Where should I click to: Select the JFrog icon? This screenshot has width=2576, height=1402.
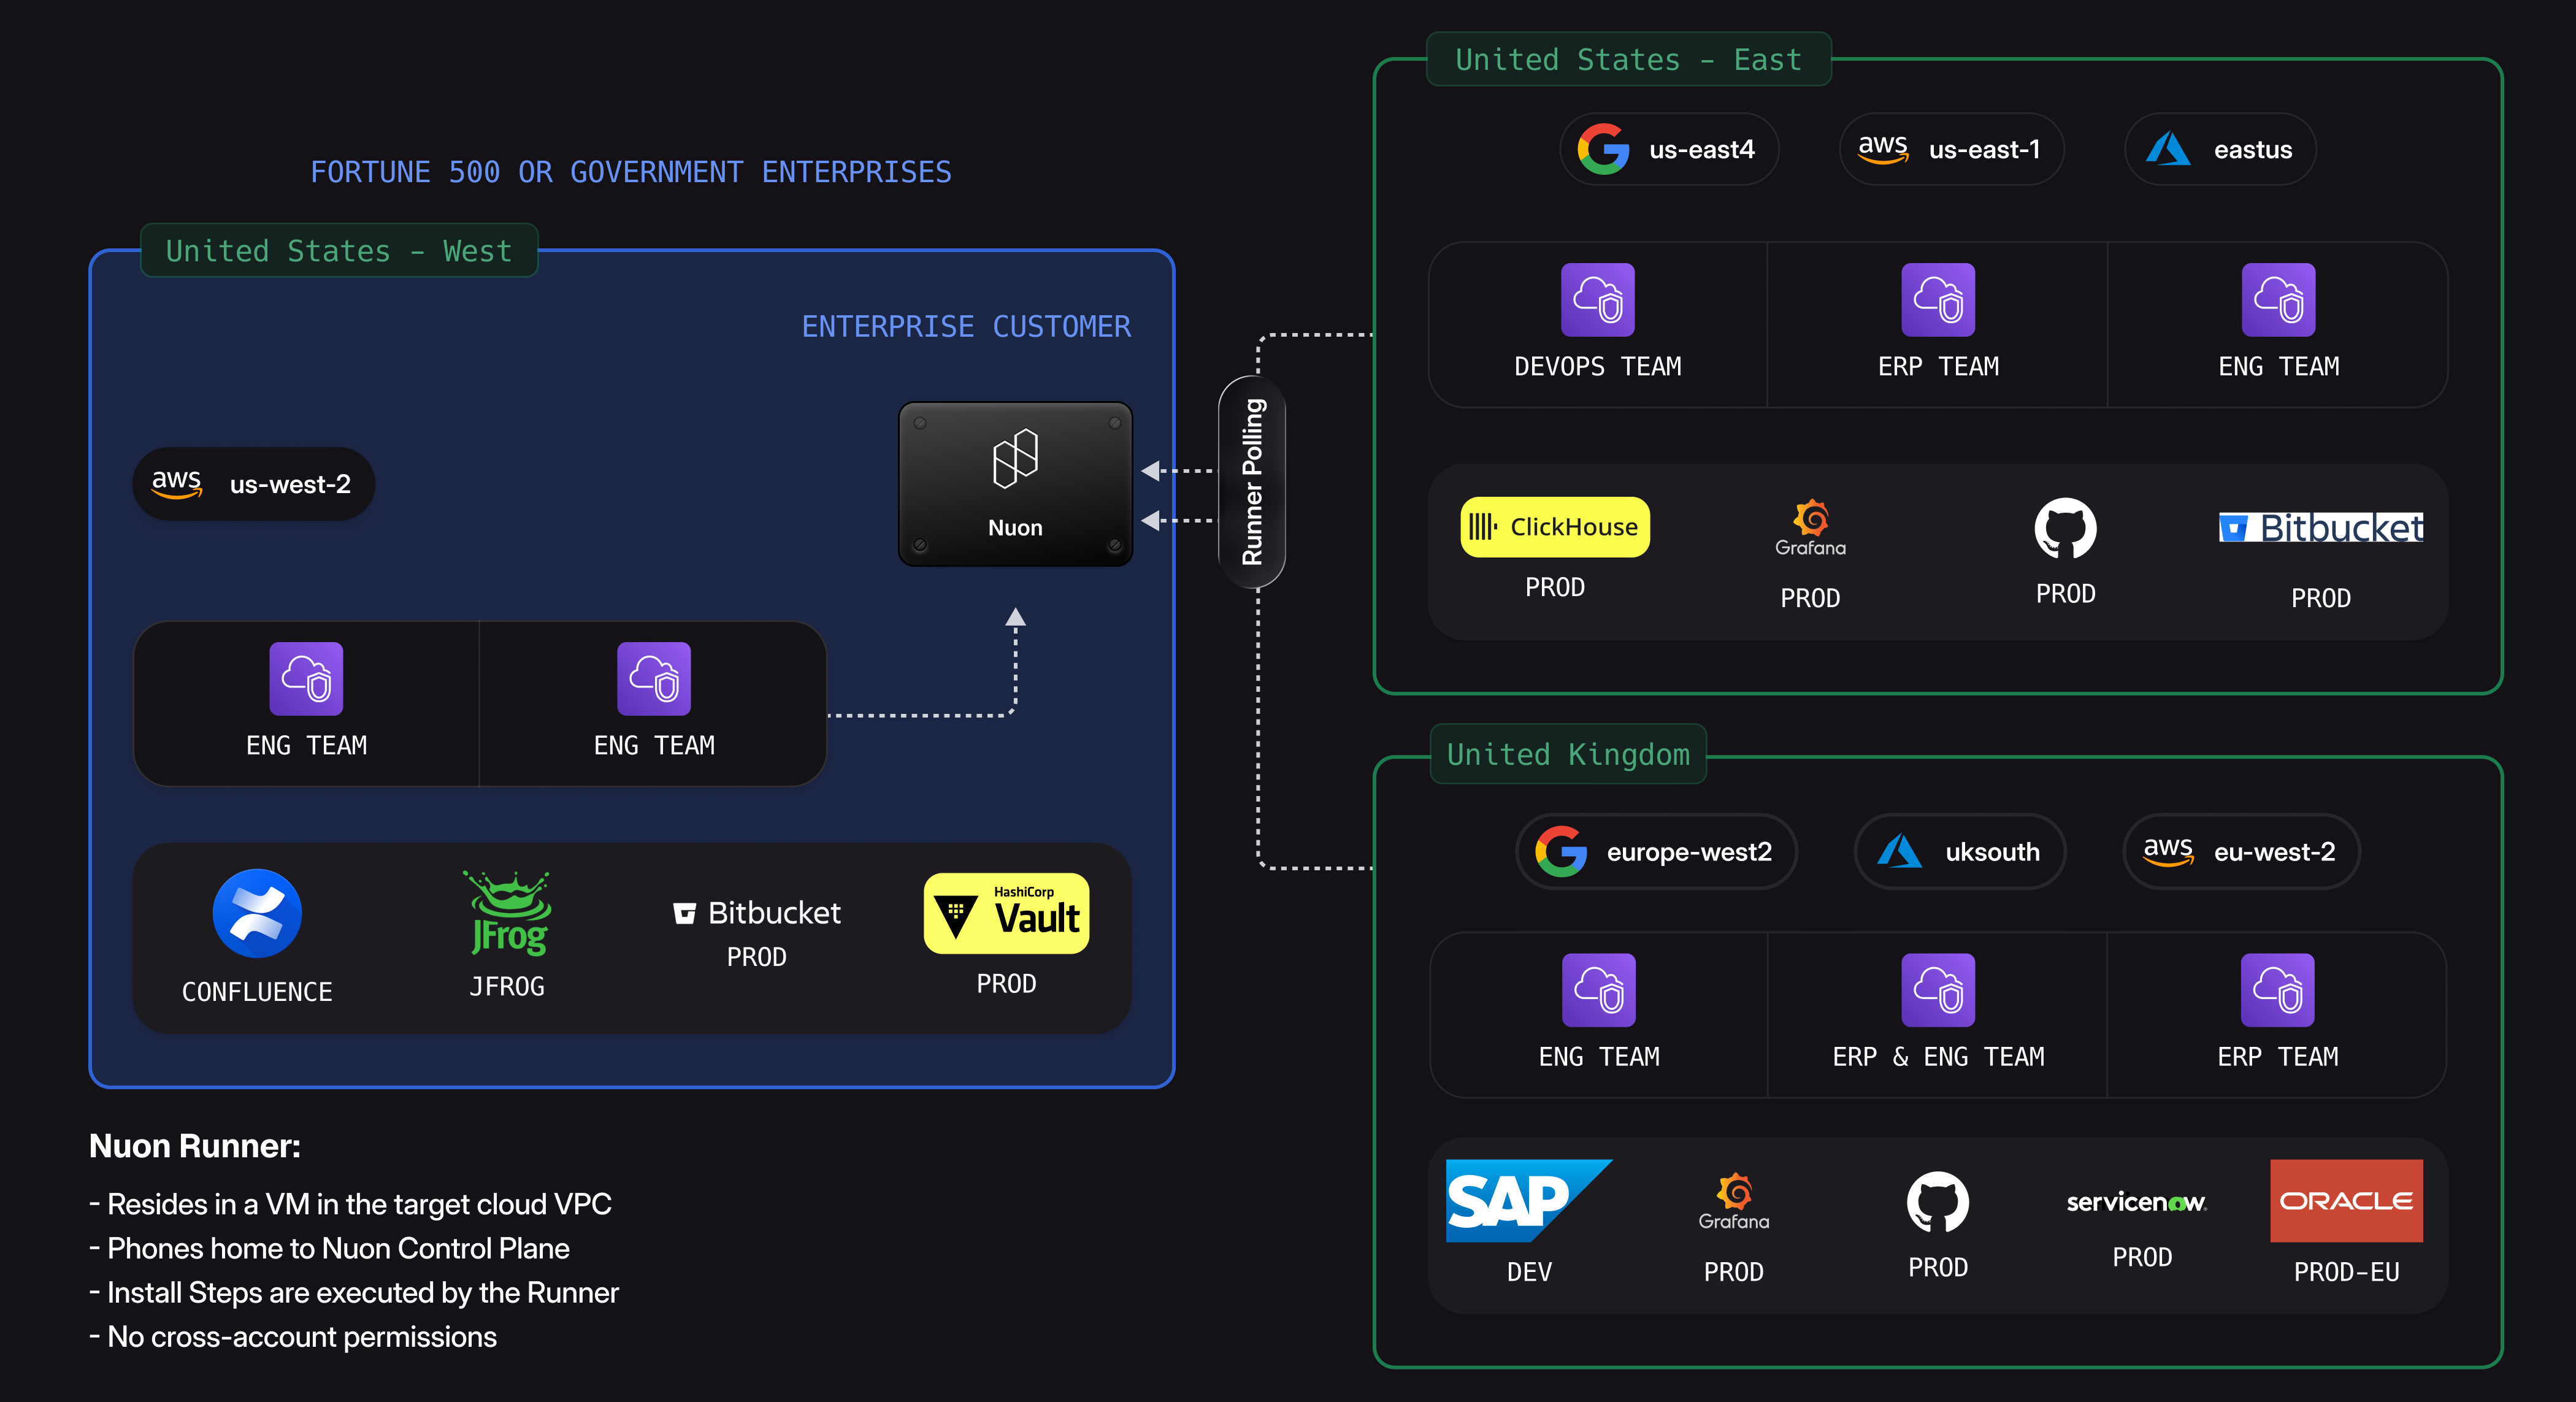[x=506, y=913]
